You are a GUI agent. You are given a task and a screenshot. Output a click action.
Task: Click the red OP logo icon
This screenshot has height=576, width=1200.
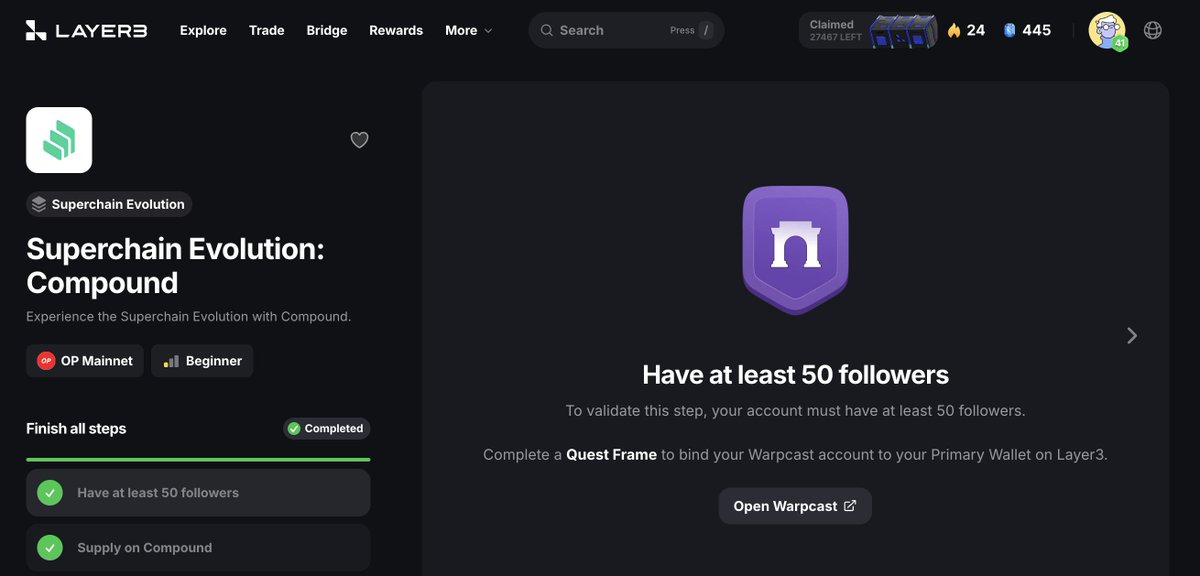coord(46,361)
